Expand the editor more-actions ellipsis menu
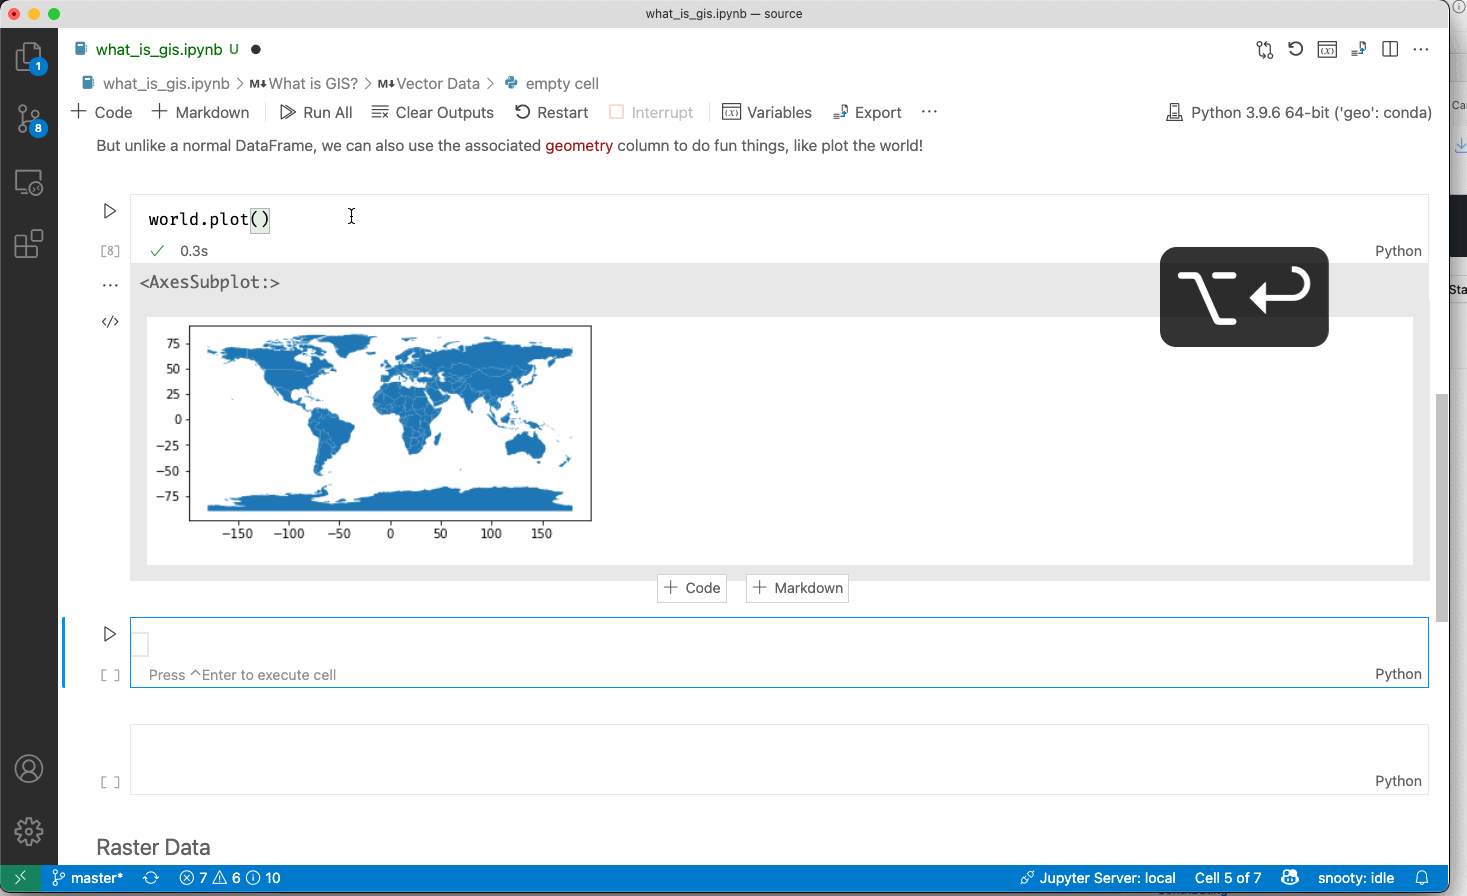 click(x=1421, y=49)
